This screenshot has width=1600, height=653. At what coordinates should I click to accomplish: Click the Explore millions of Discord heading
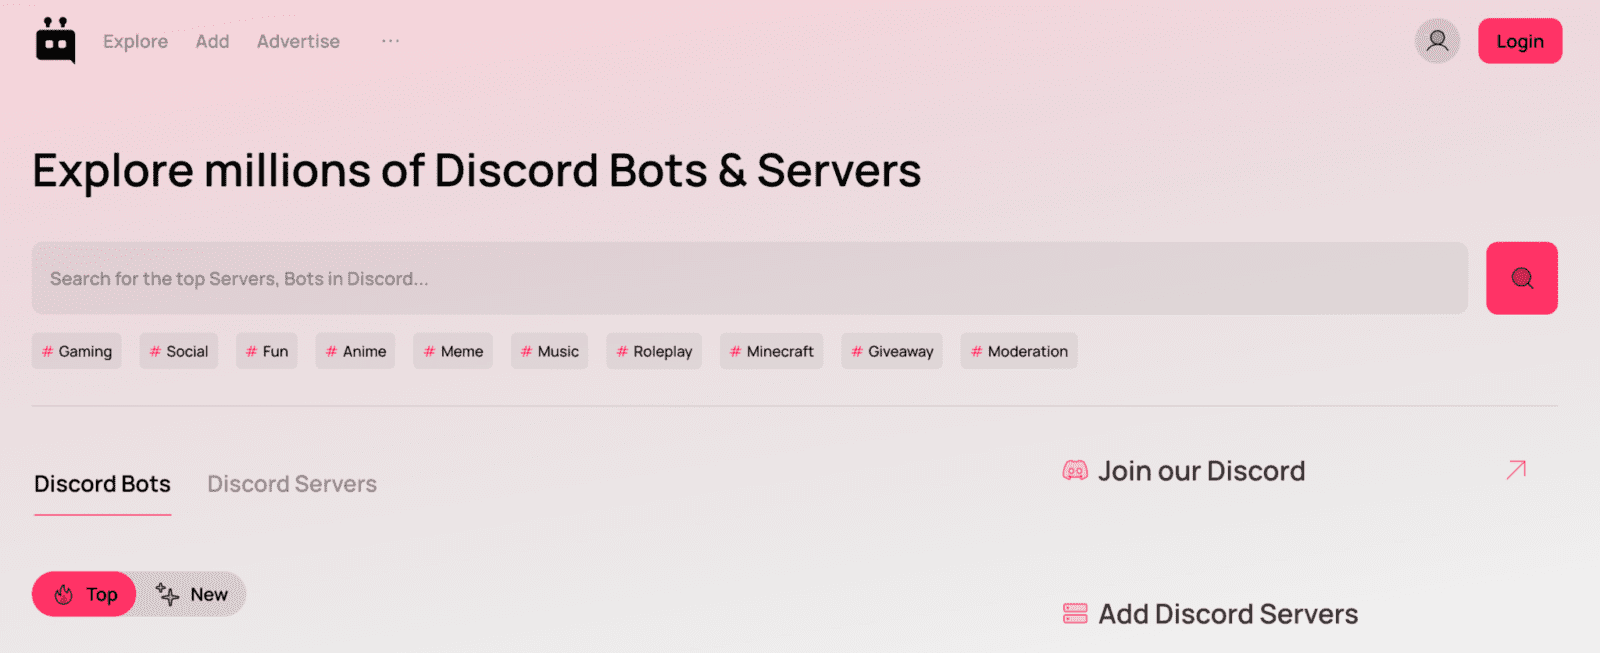(476, 171)
